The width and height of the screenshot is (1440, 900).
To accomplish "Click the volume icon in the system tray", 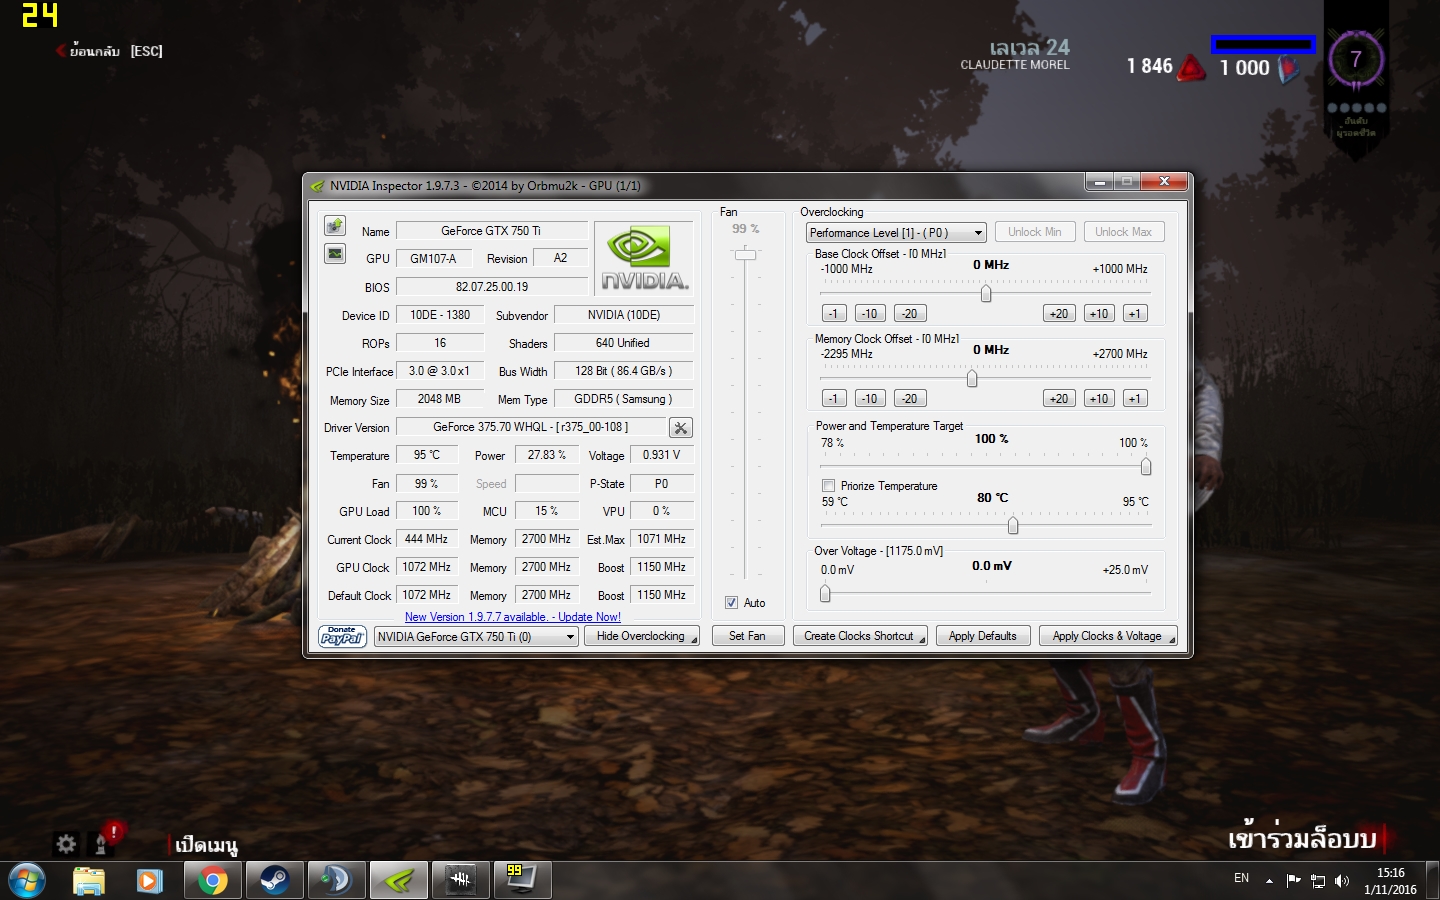I will pos(1342,881).
